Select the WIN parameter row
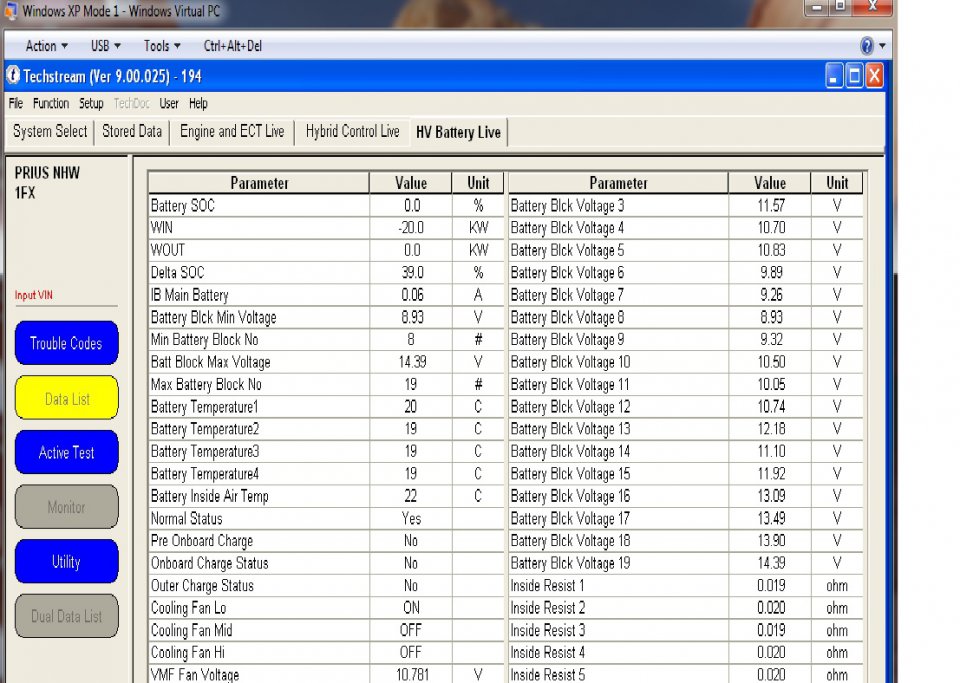The height and width of the screenshot is (683, 960). click(x=326, y=228)
